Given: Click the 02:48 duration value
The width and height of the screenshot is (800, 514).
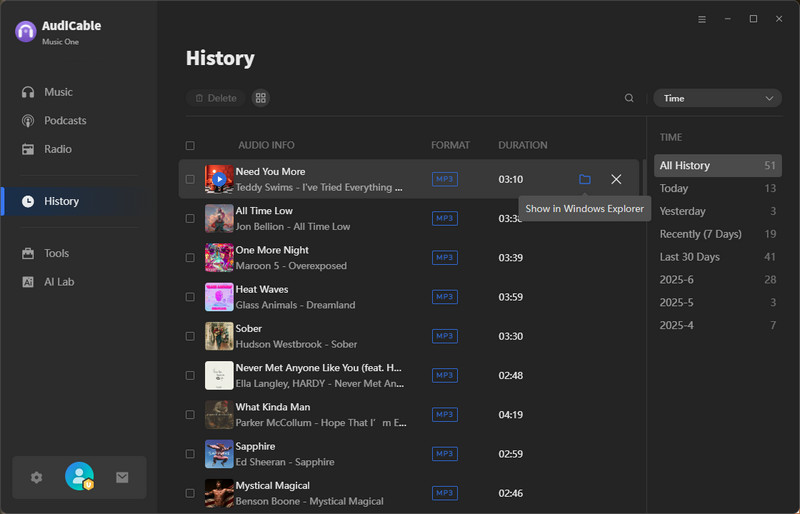Looking at the screenshot, I should (x=511, y=376).
